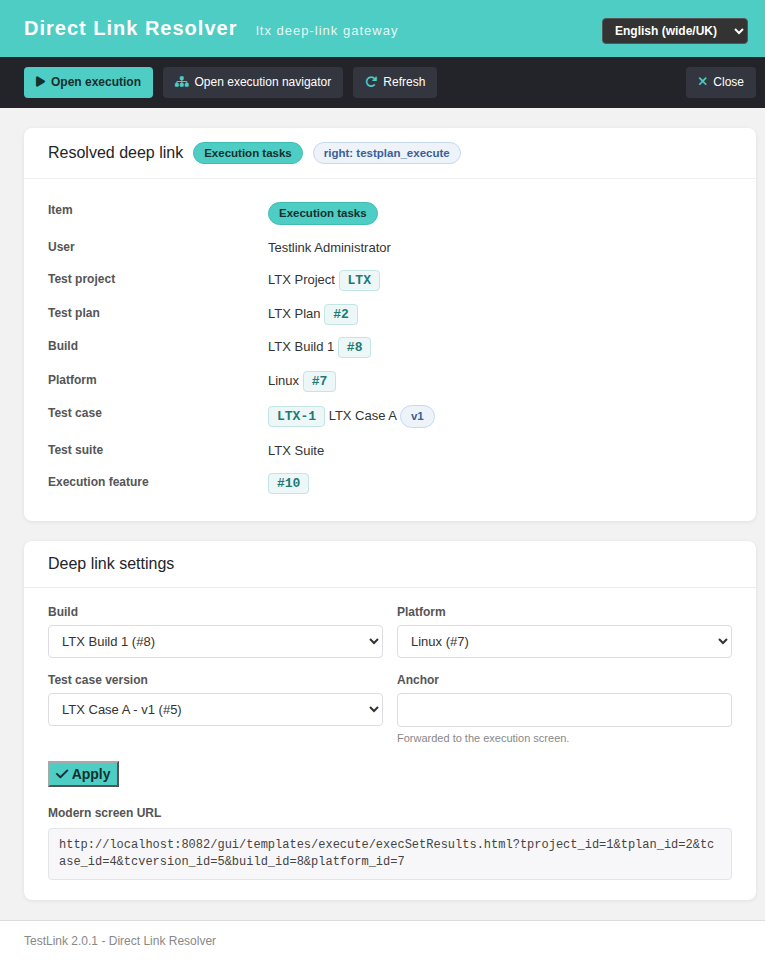Click the Apply button text

91,774
